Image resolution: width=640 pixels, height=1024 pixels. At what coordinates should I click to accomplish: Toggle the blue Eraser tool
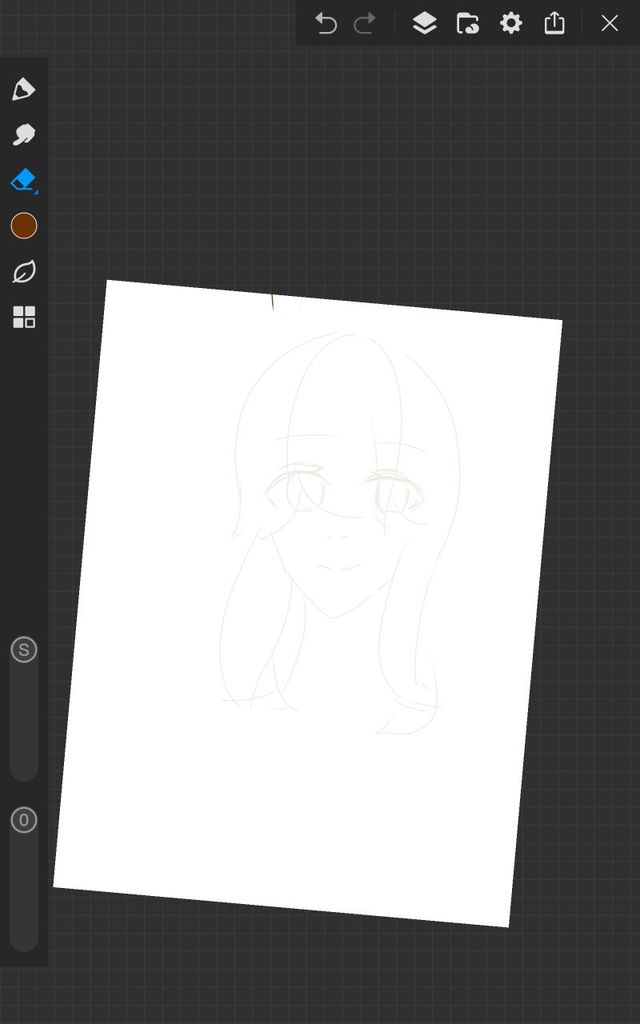(24, 180)
